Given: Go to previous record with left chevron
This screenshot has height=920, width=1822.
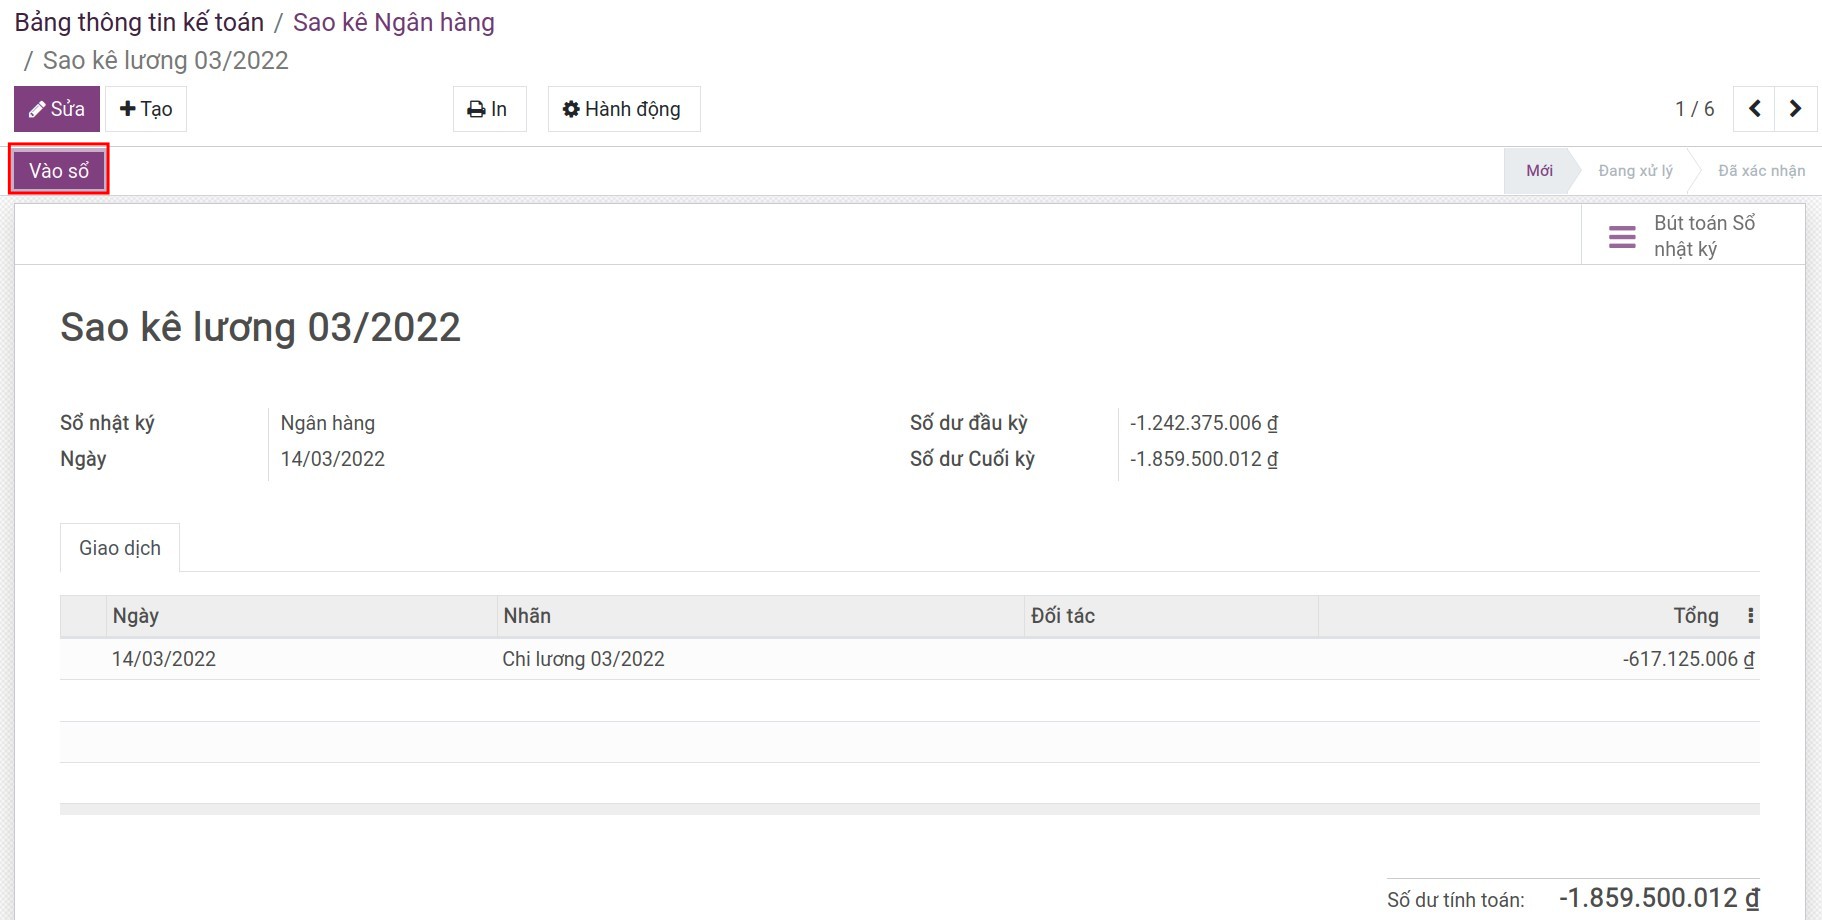Looking at the screenshot, I should (x=1754, y=109).
